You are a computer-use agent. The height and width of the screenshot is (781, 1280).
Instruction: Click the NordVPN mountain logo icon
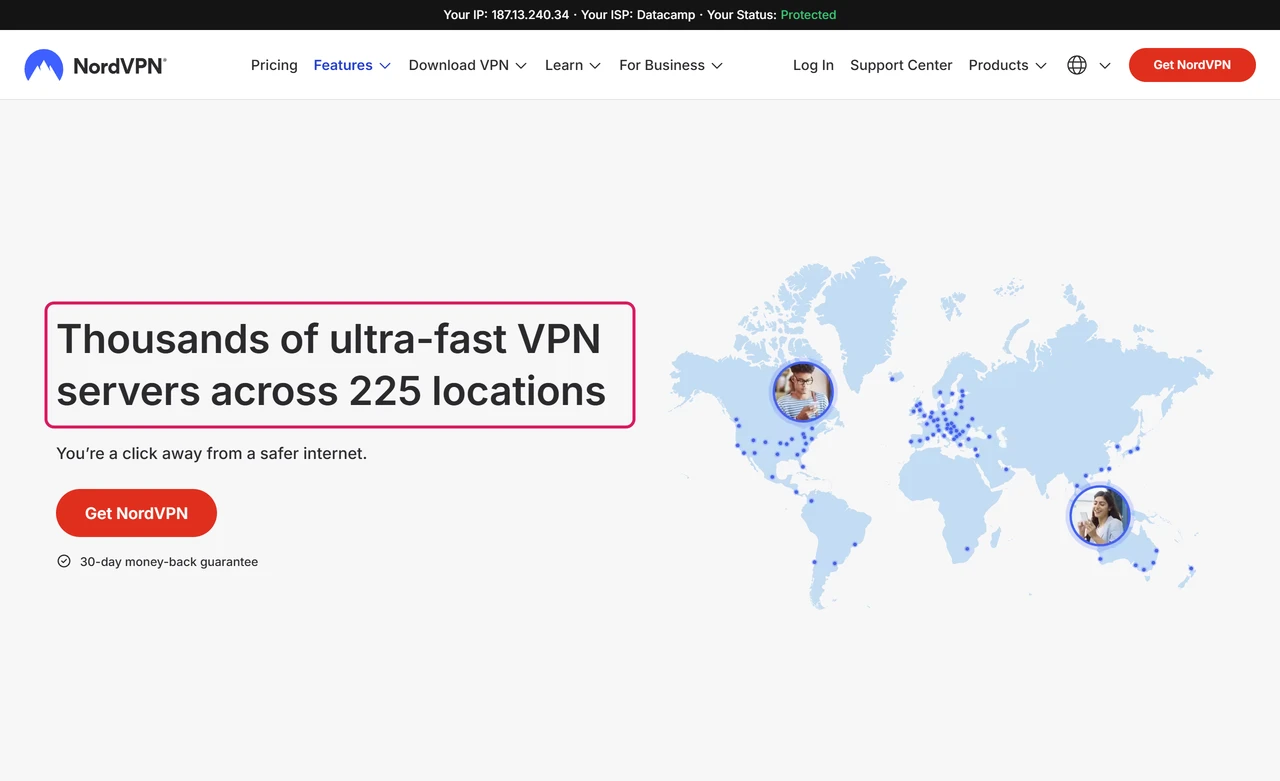coord(44,65)
